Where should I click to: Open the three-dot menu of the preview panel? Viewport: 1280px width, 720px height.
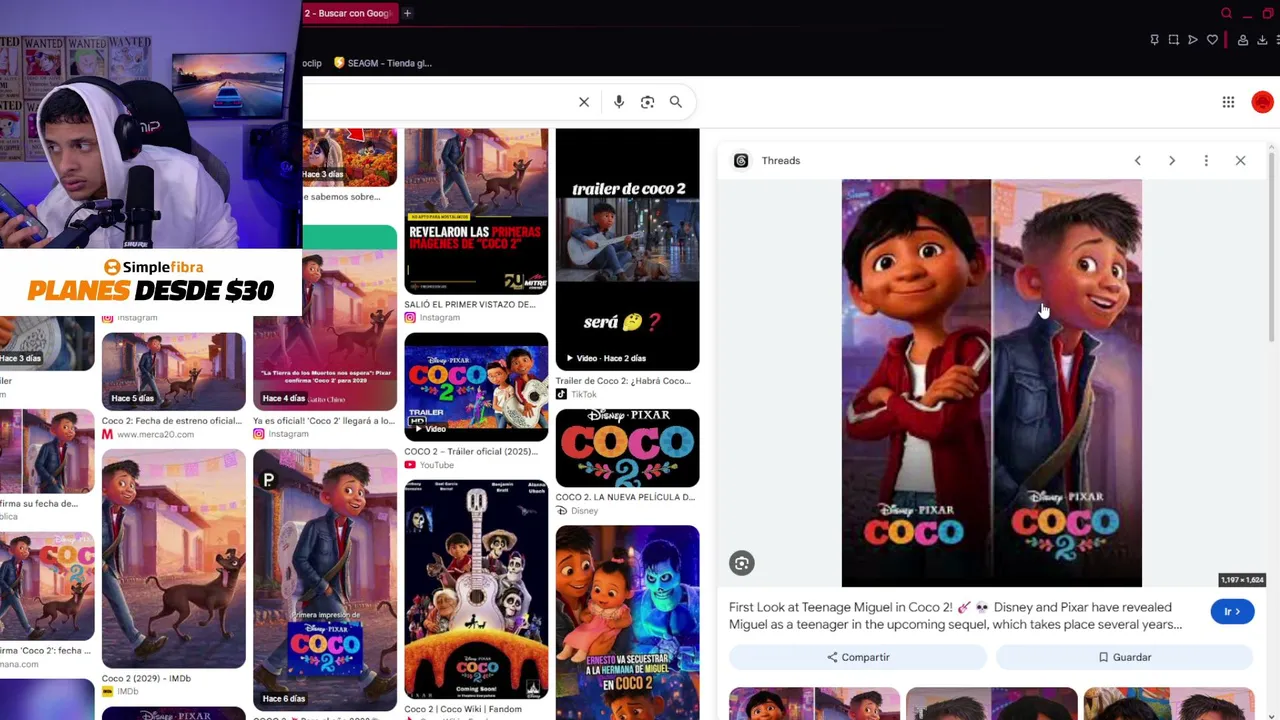click(x=1206, y=161)
